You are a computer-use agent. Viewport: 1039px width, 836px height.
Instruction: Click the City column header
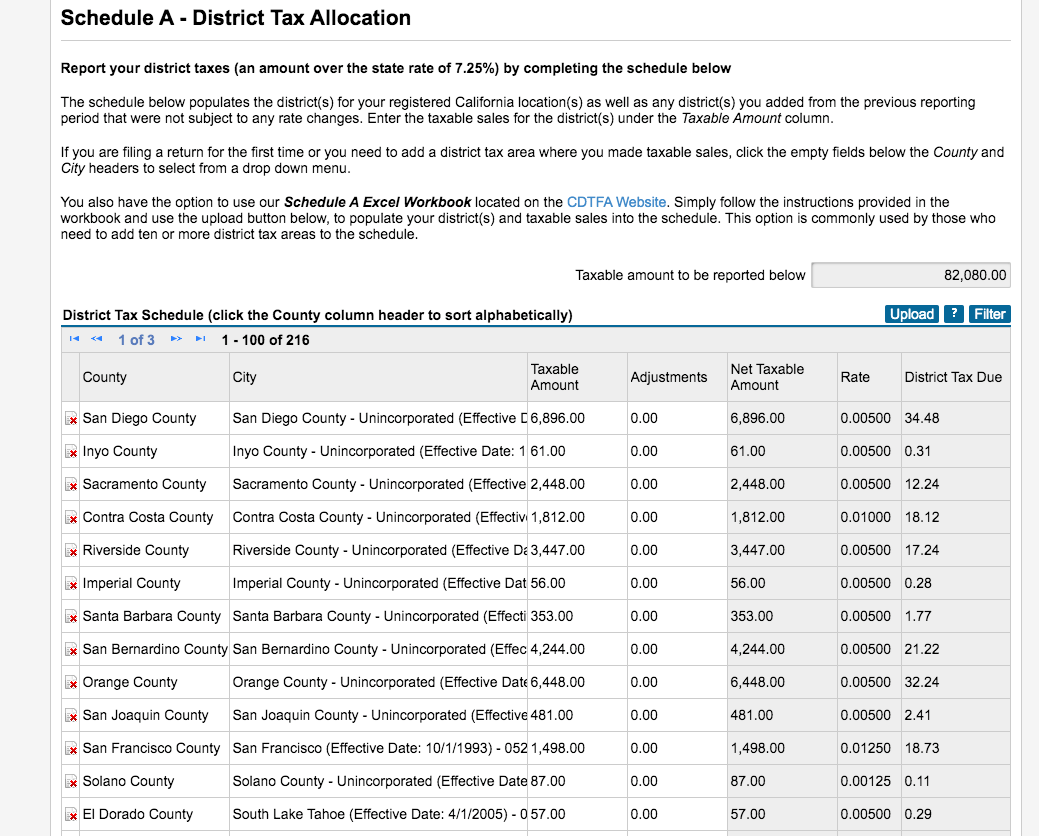pyautogui.click(x=244, y=377)
